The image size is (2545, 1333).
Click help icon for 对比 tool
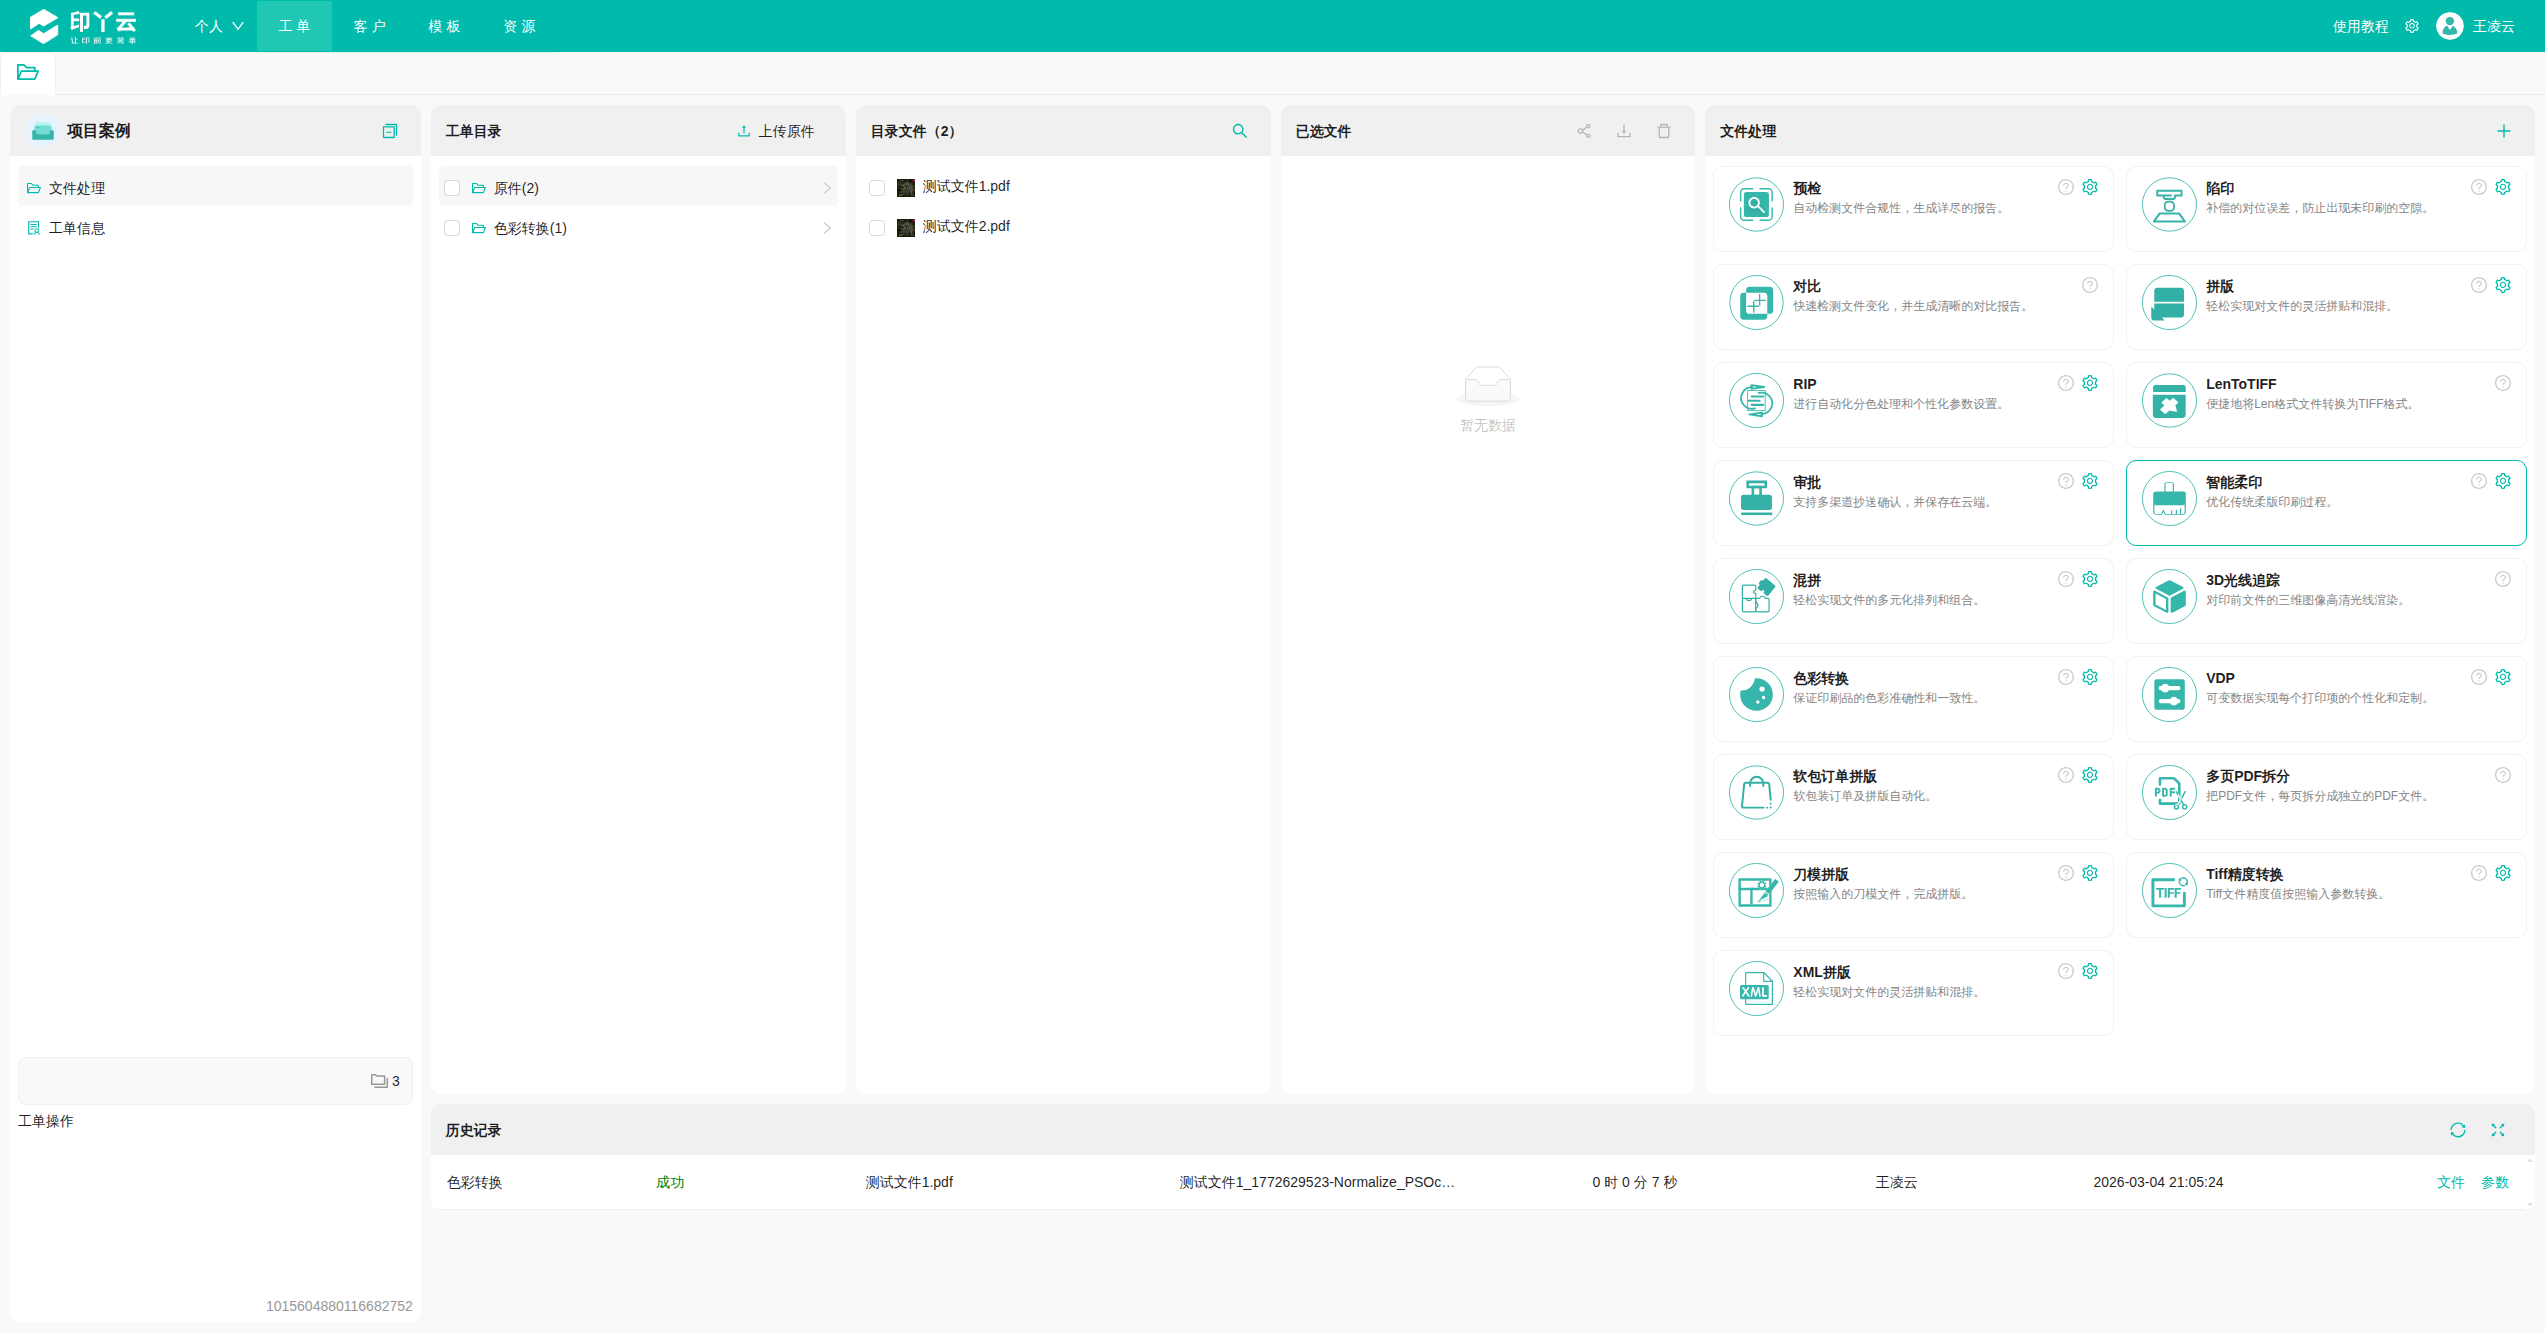[x=2090, y=285]
